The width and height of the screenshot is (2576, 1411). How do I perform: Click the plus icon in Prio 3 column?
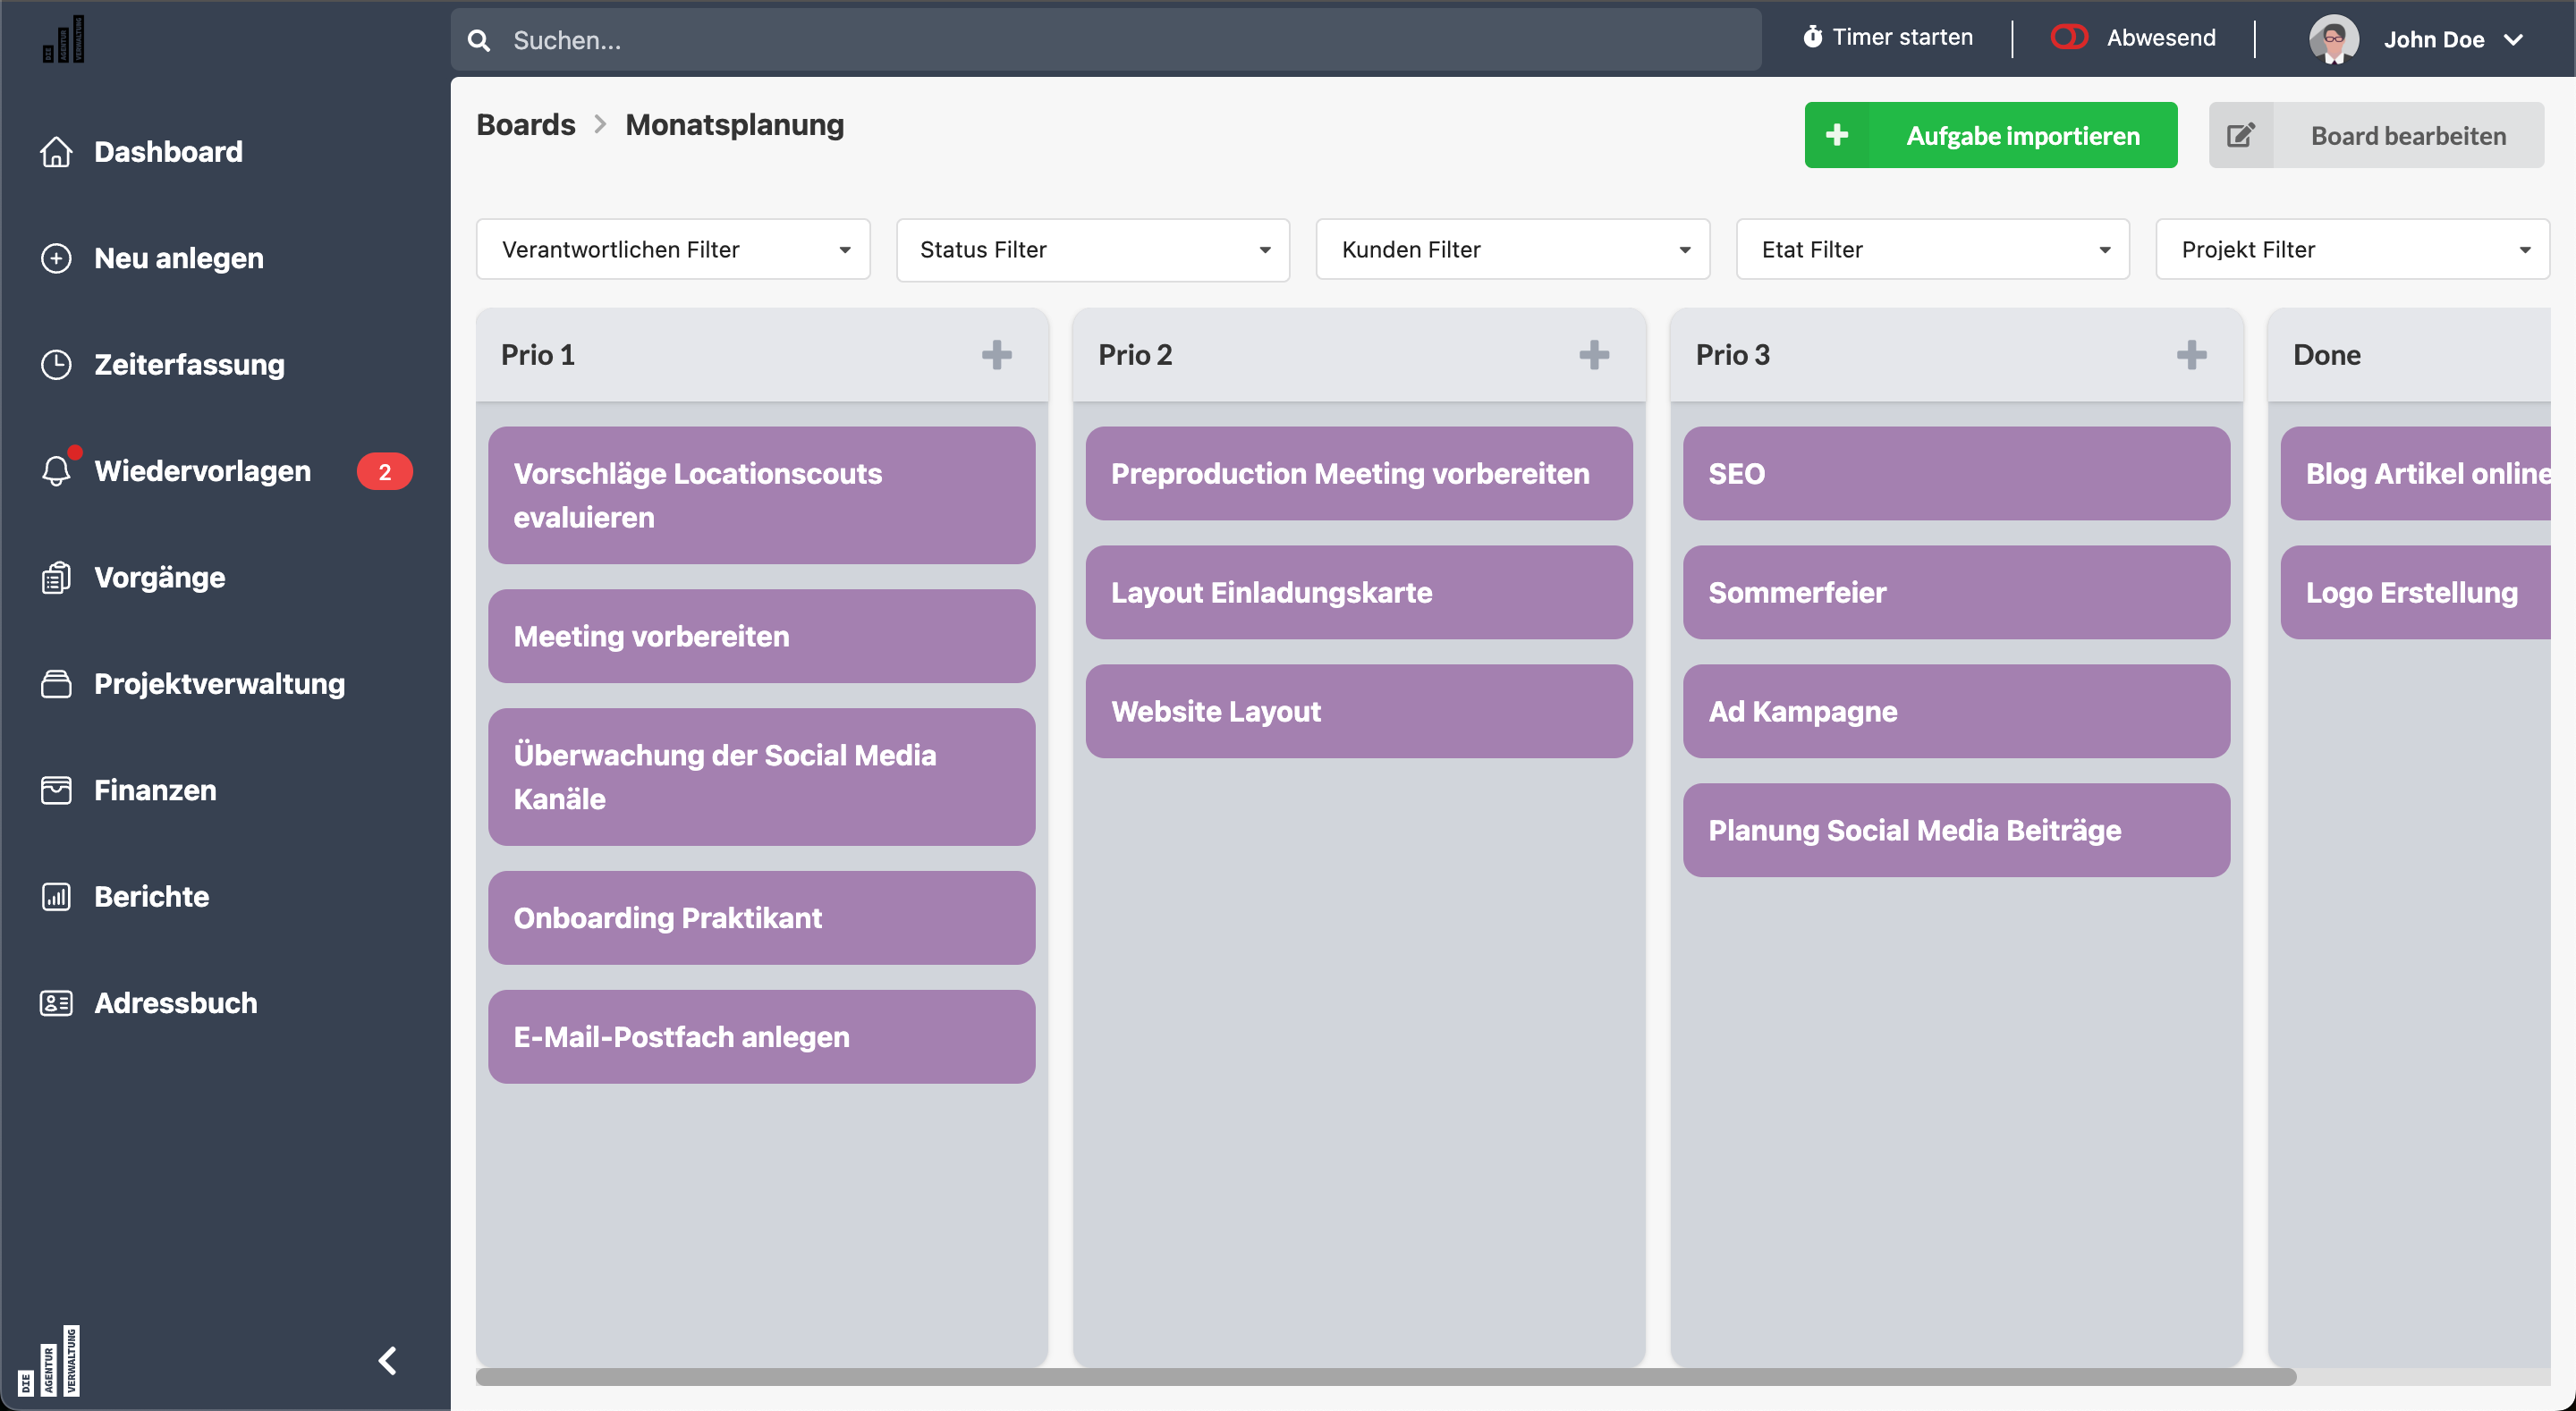(x=2191, y=354)
